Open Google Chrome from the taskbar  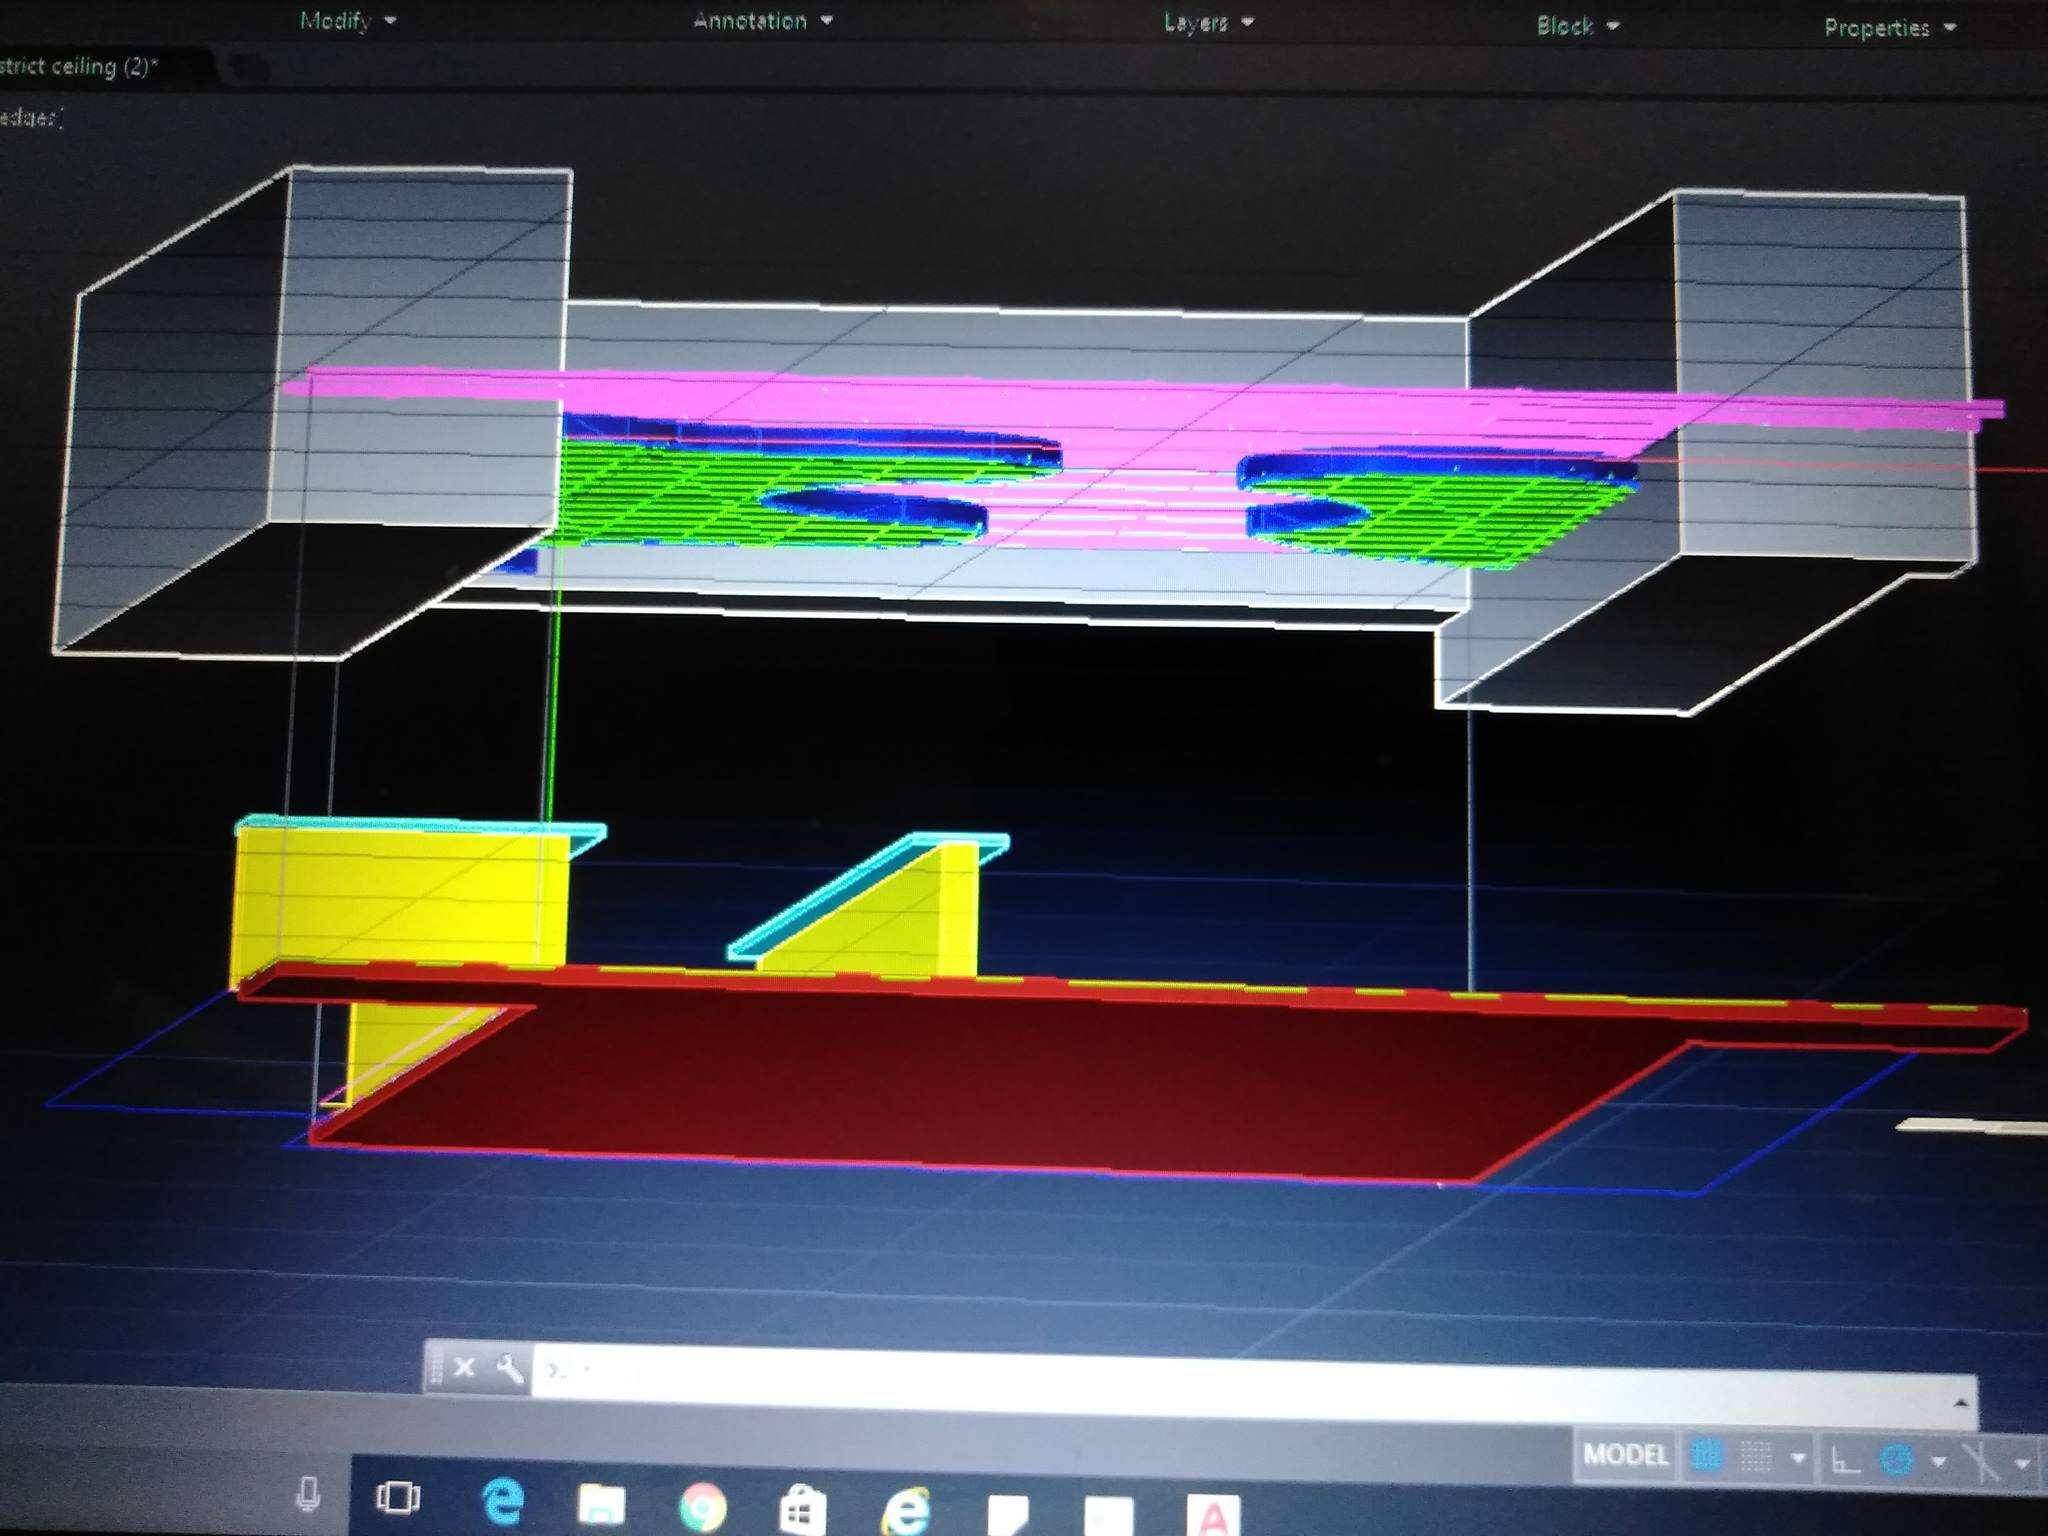click(702, 1506)
